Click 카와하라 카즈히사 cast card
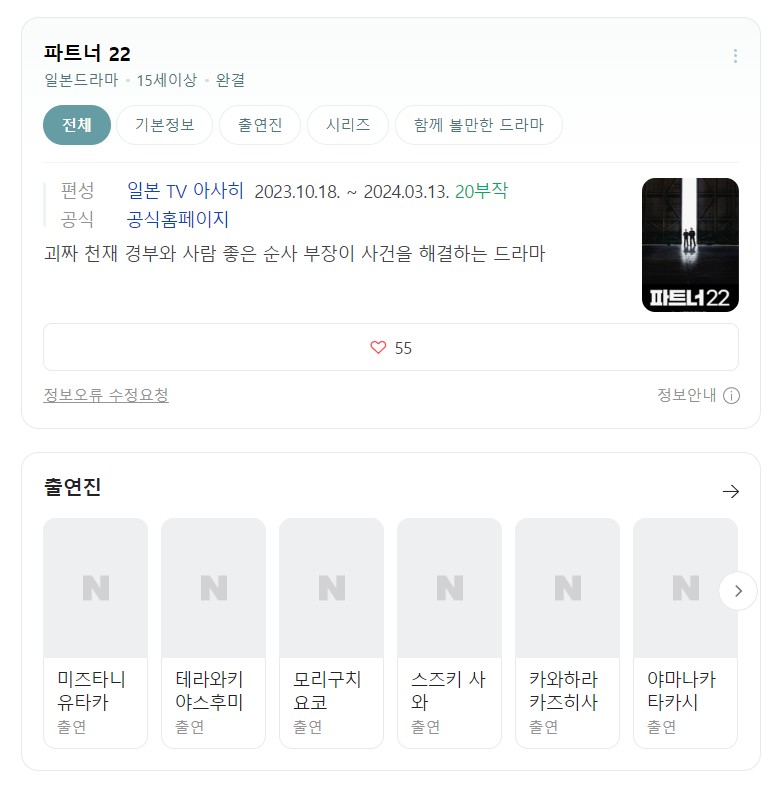 point(567,632)
